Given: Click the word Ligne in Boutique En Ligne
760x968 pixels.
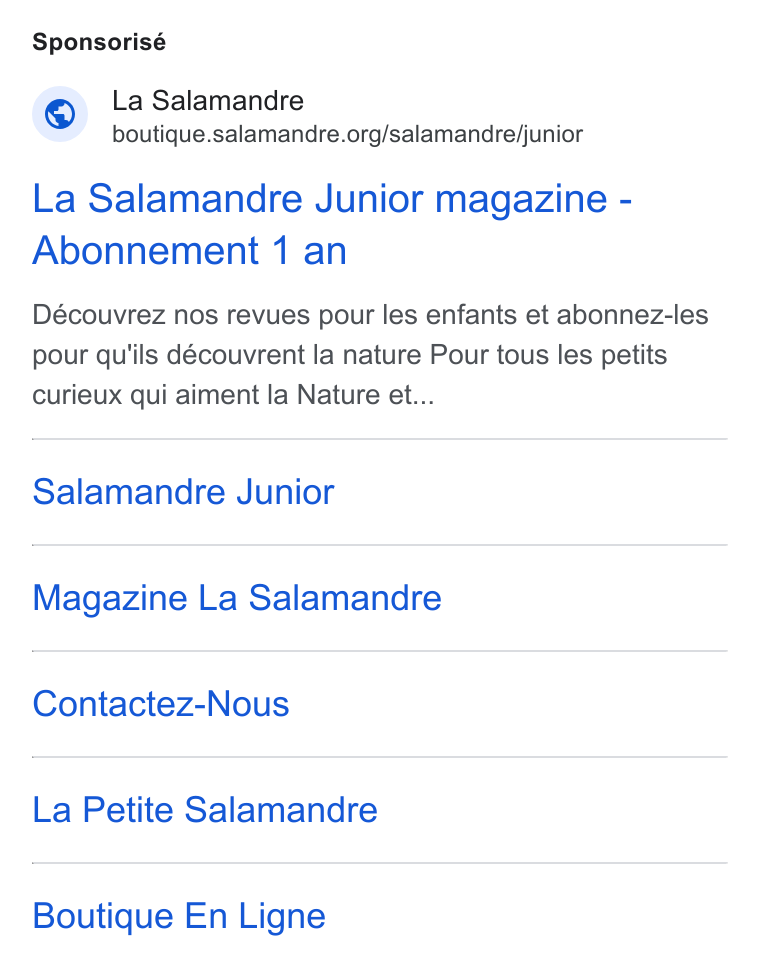Looking at the screenshot, I should click(282, 916).
